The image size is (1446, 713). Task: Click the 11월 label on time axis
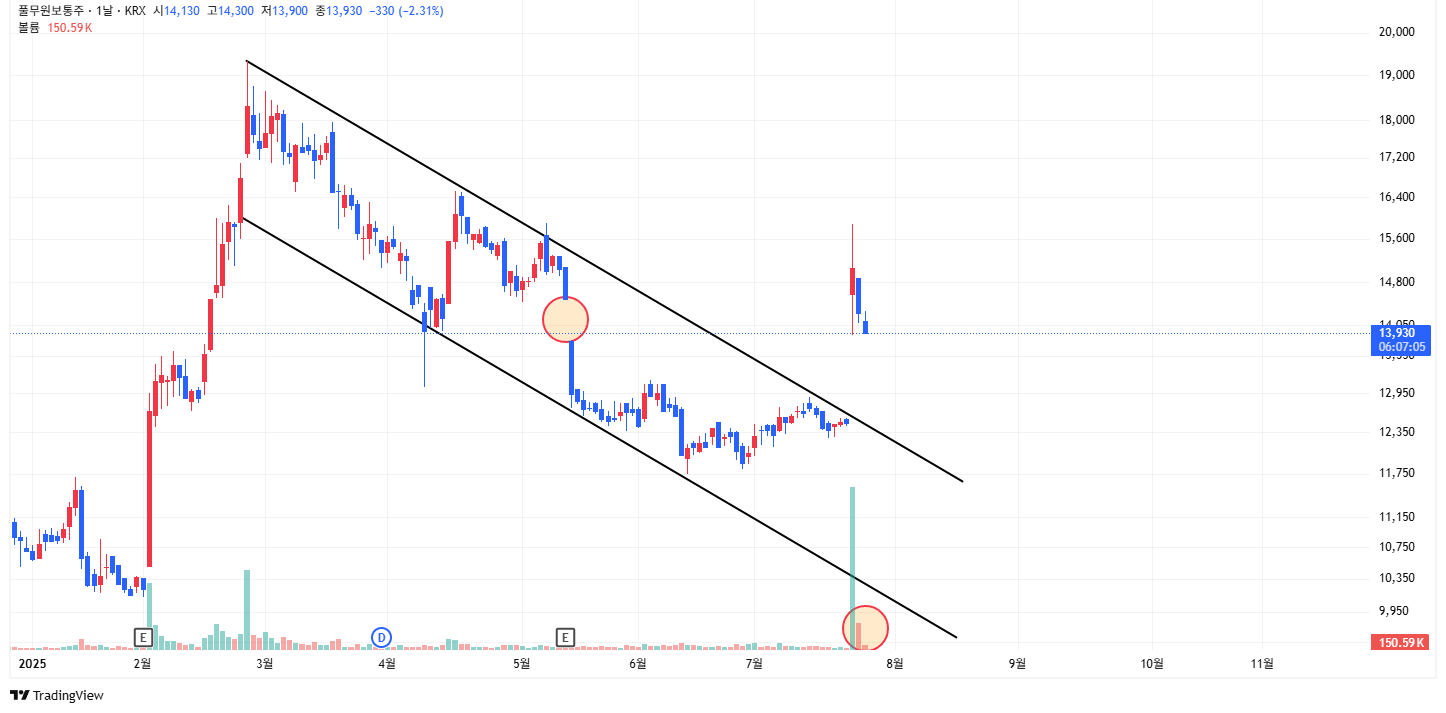tap(1263, 662)
